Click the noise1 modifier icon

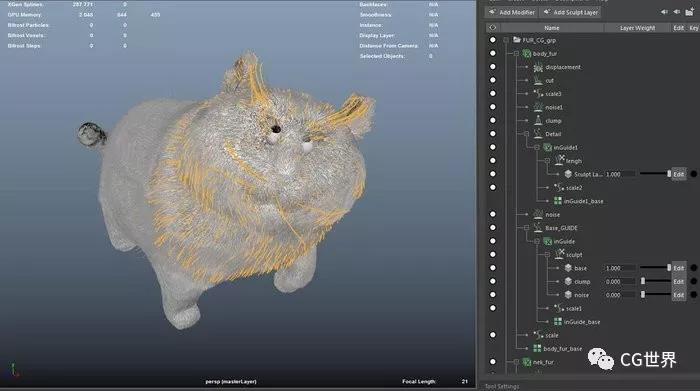pyautogui.click(x=538, y=107)
